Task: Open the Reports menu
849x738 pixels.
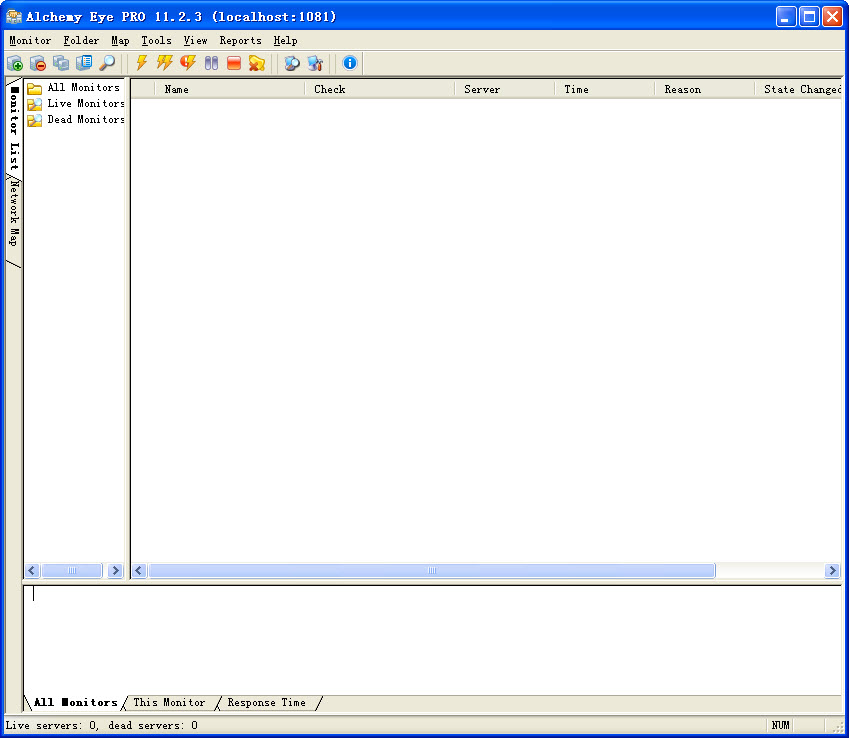Action: click(240, 41)
